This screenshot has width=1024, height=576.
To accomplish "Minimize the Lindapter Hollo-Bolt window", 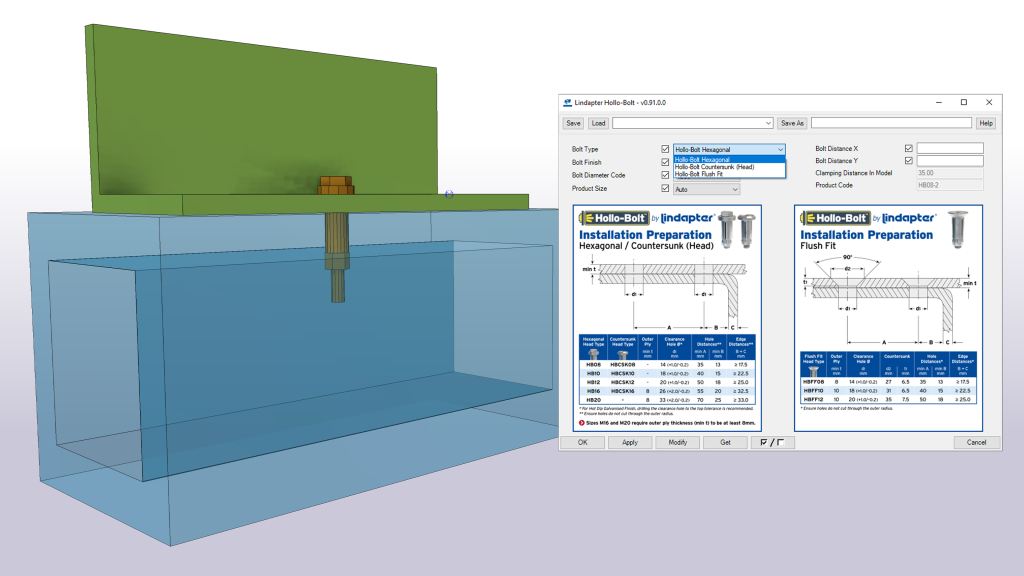I will click(938, 102).
